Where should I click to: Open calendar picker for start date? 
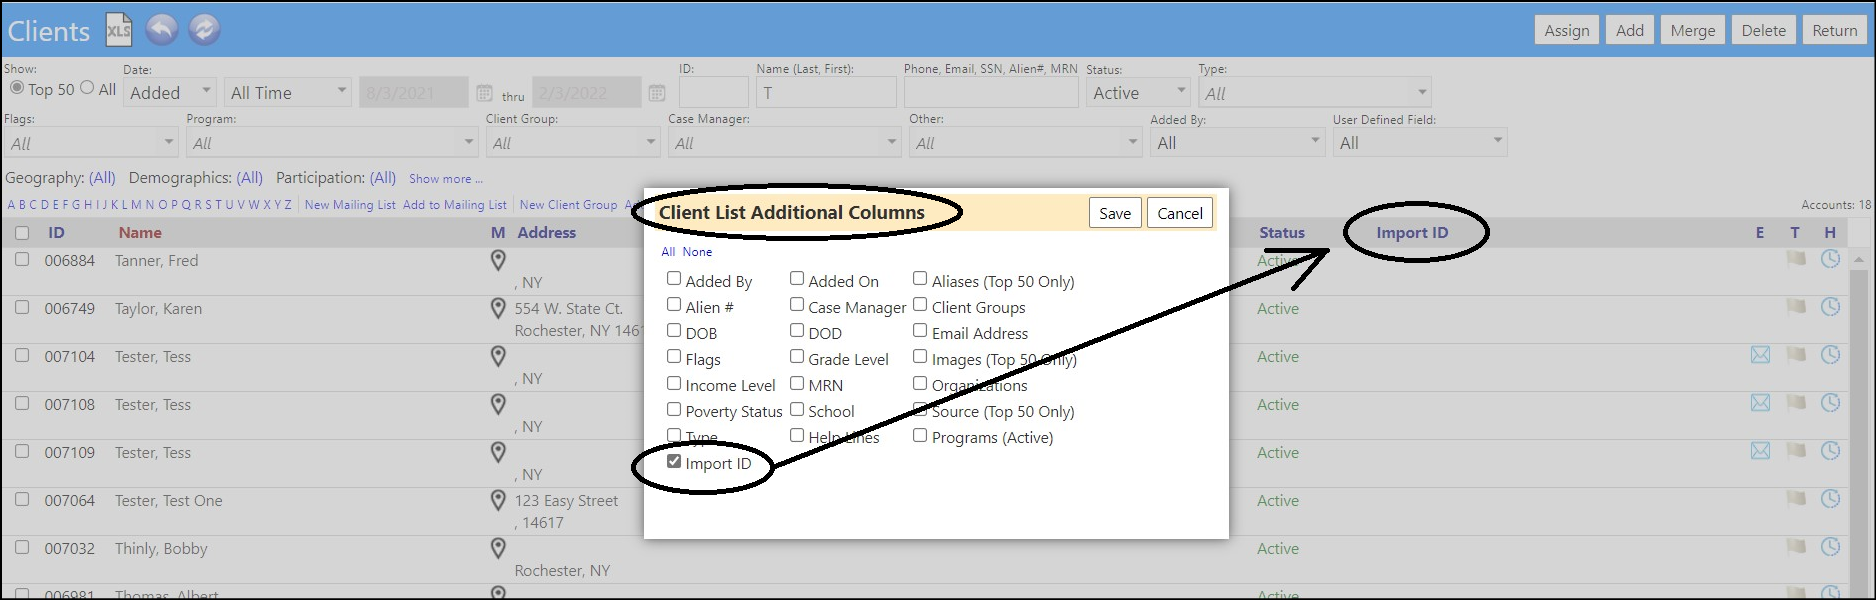coord(484,93)
